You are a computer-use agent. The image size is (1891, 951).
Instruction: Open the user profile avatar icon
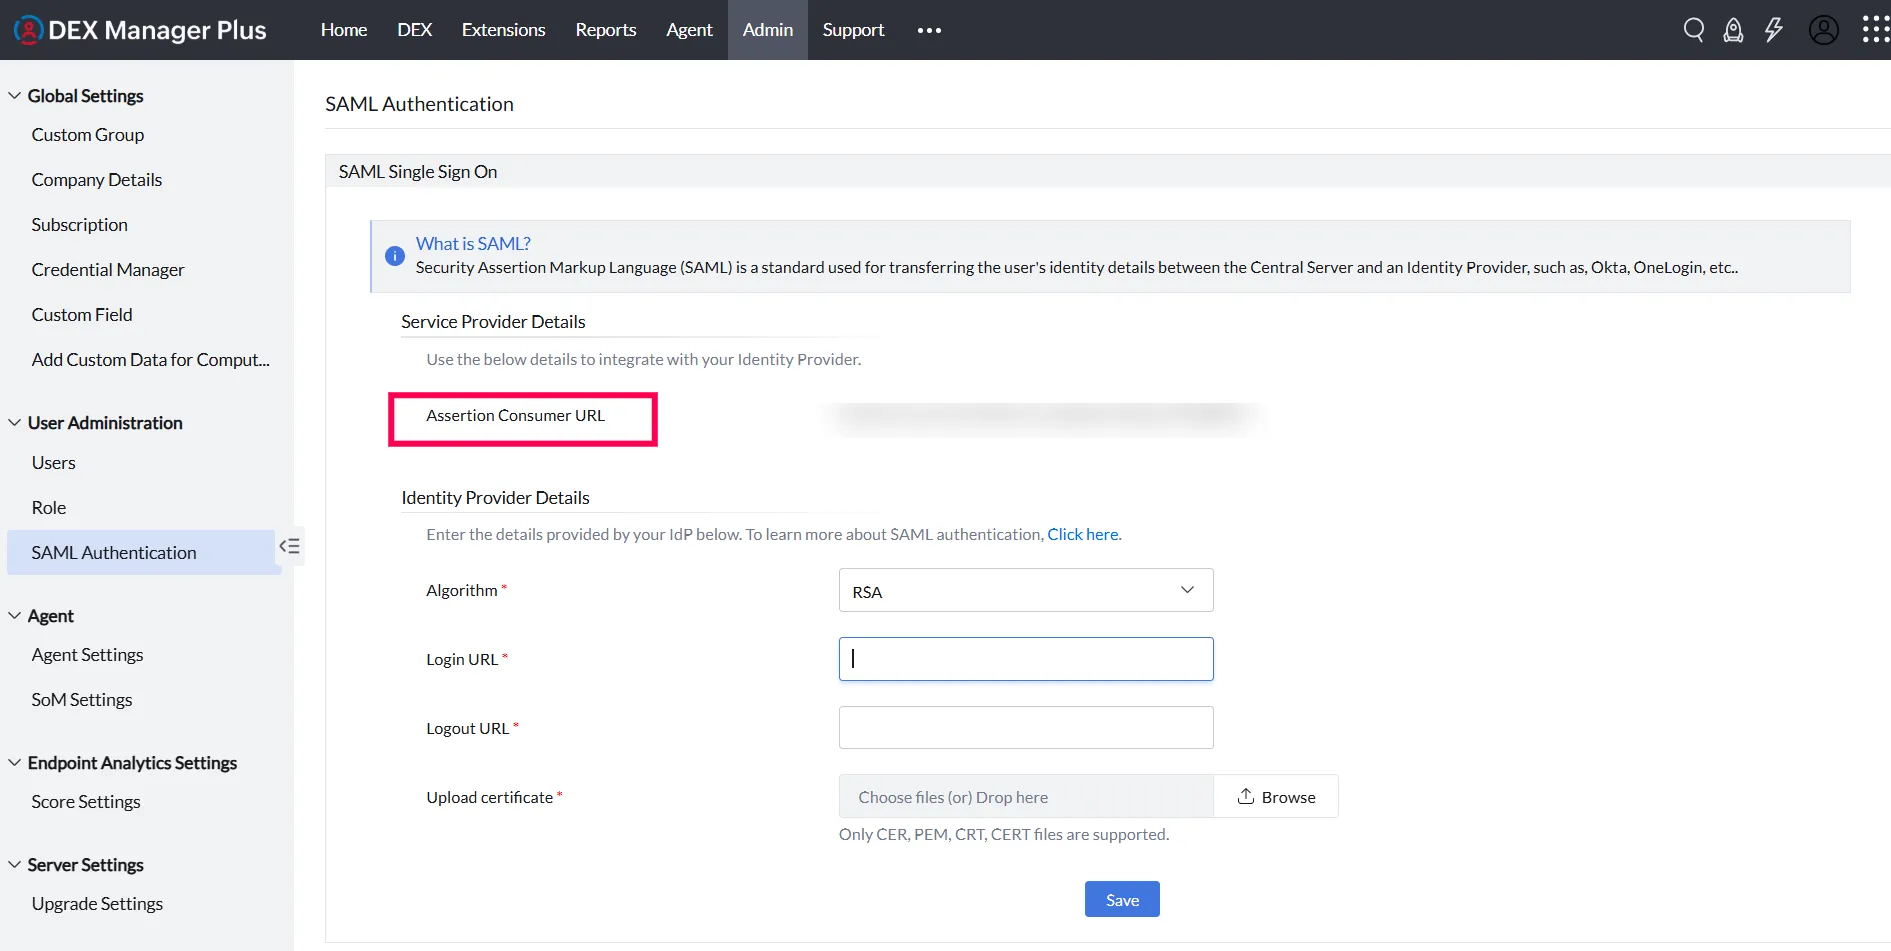1824,30
